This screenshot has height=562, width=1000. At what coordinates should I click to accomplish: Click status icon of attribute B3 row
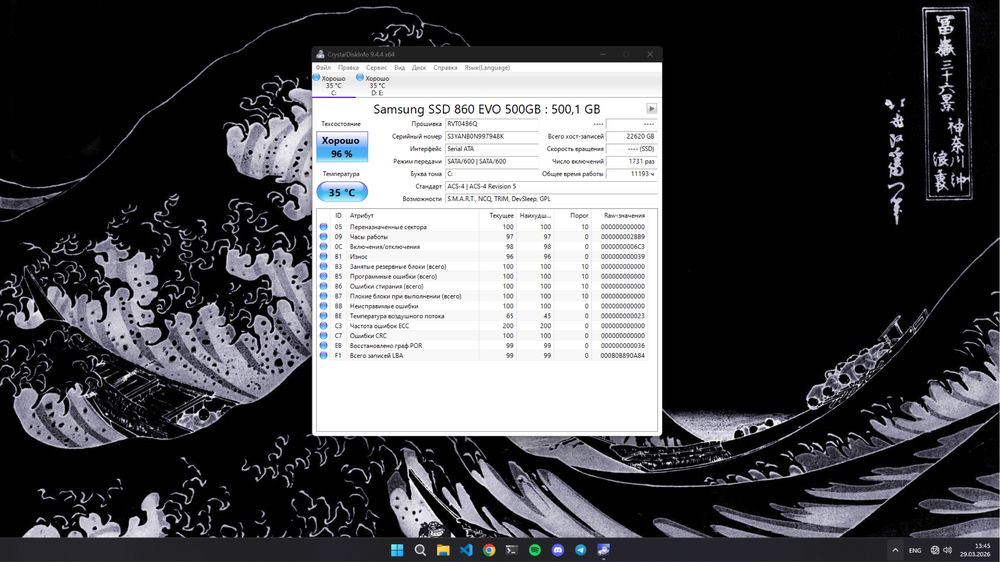(323, 267)
